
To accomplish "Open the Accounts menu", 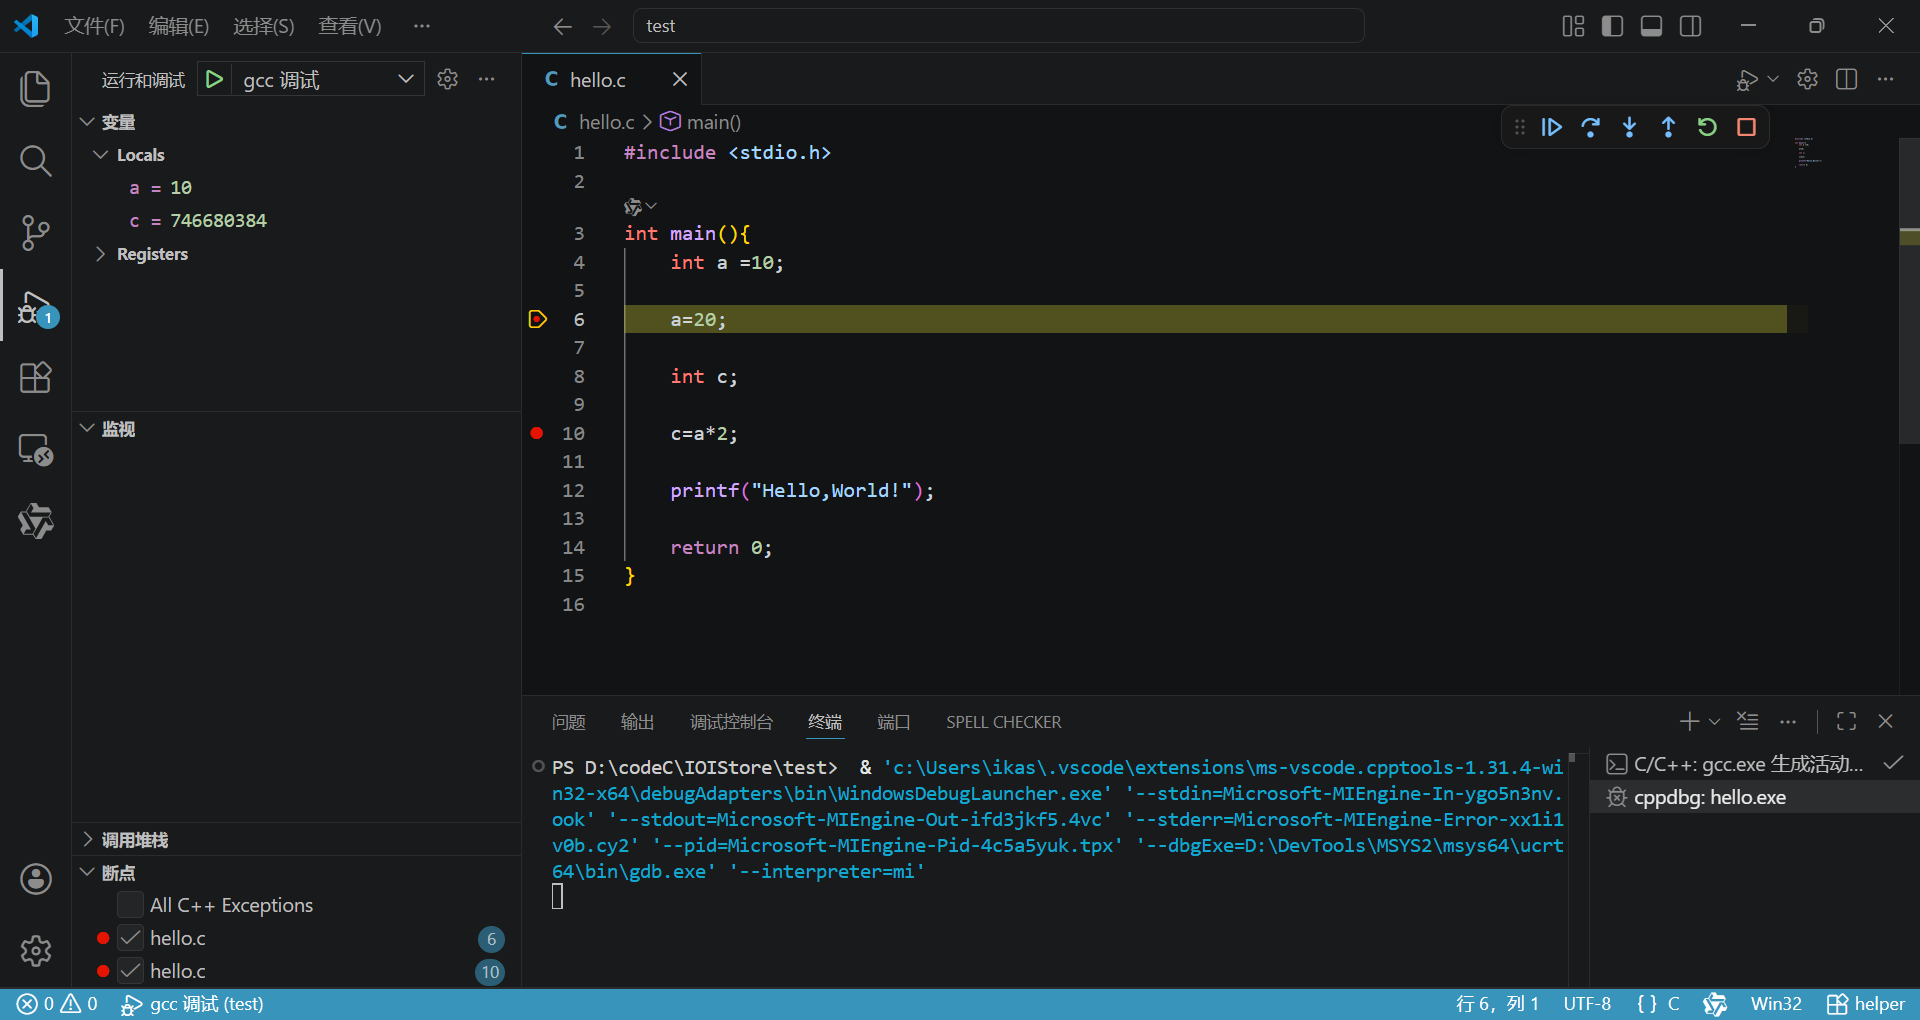I will tap(35, 879).
